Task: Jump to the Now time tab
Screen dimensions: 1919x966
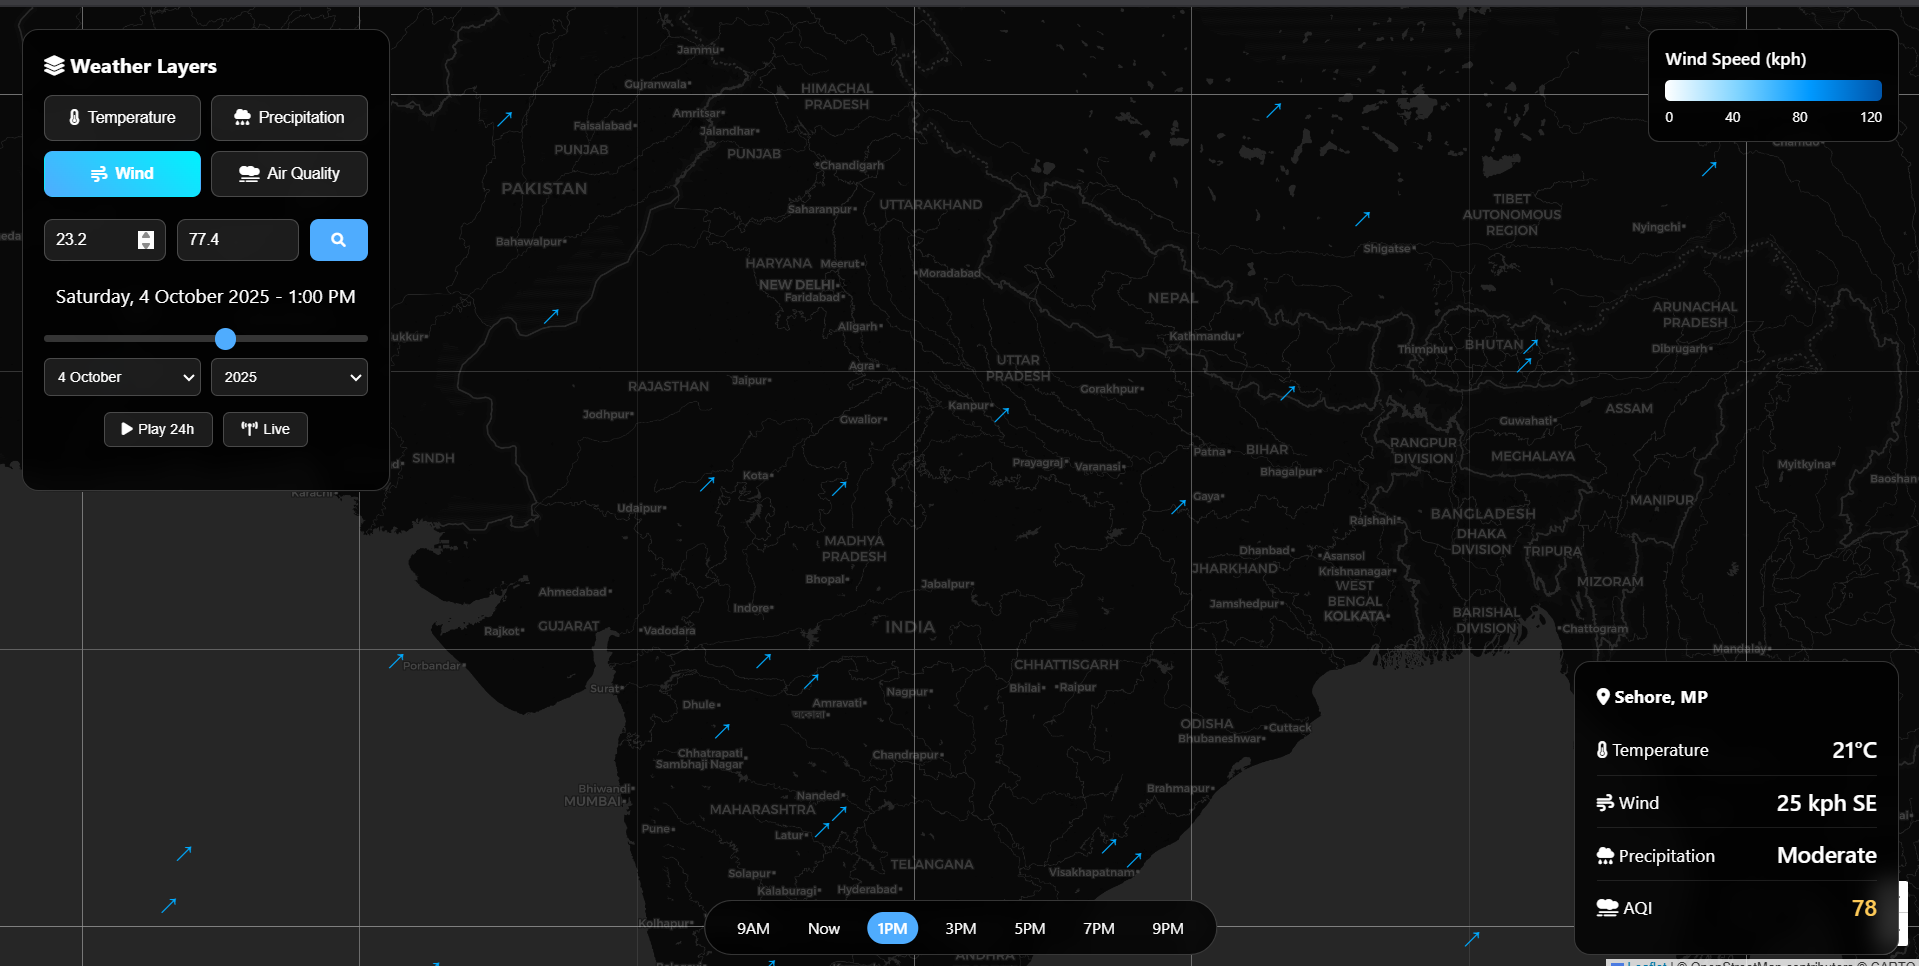Action: pos(823,928)
